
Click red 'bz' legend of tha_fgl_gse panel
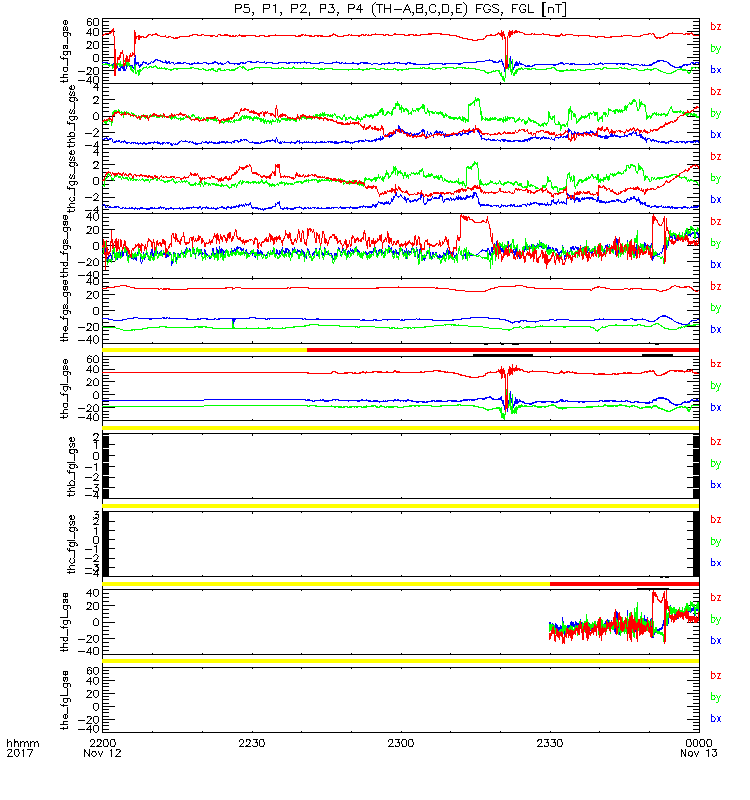(716, 364)
